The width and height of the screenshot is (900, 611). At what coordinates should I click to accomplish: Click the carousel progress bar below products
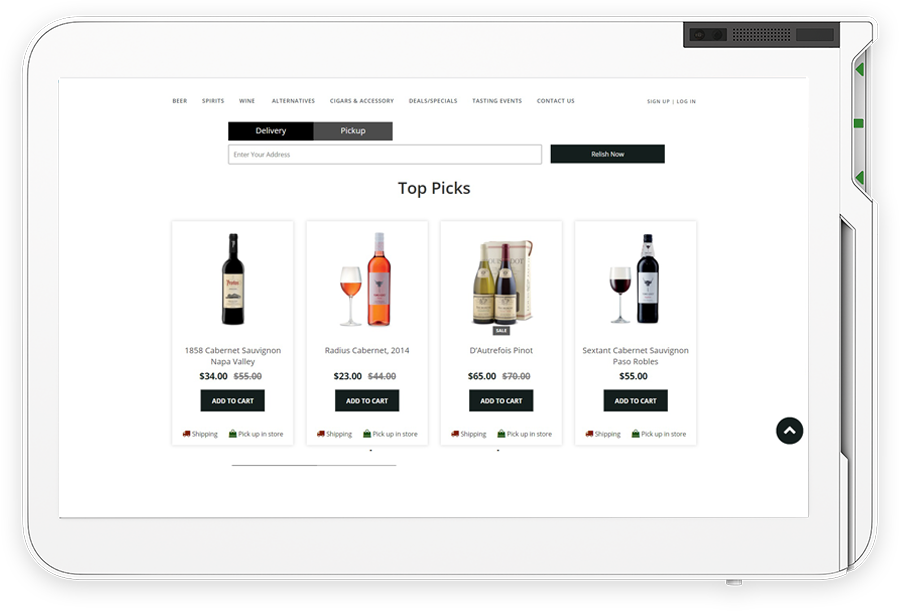[x=314, y=465]
